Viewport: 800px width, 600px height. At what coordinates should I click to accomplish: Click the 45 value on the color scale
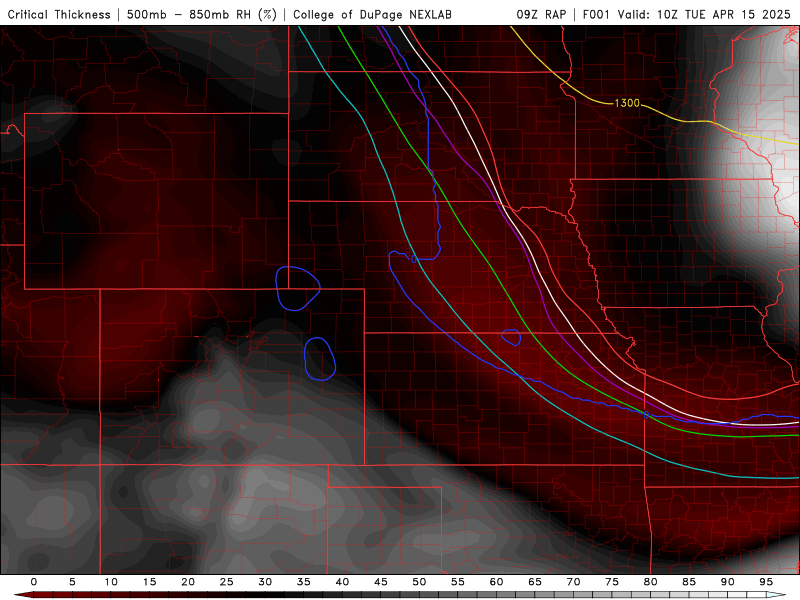(x=381, y=582)
